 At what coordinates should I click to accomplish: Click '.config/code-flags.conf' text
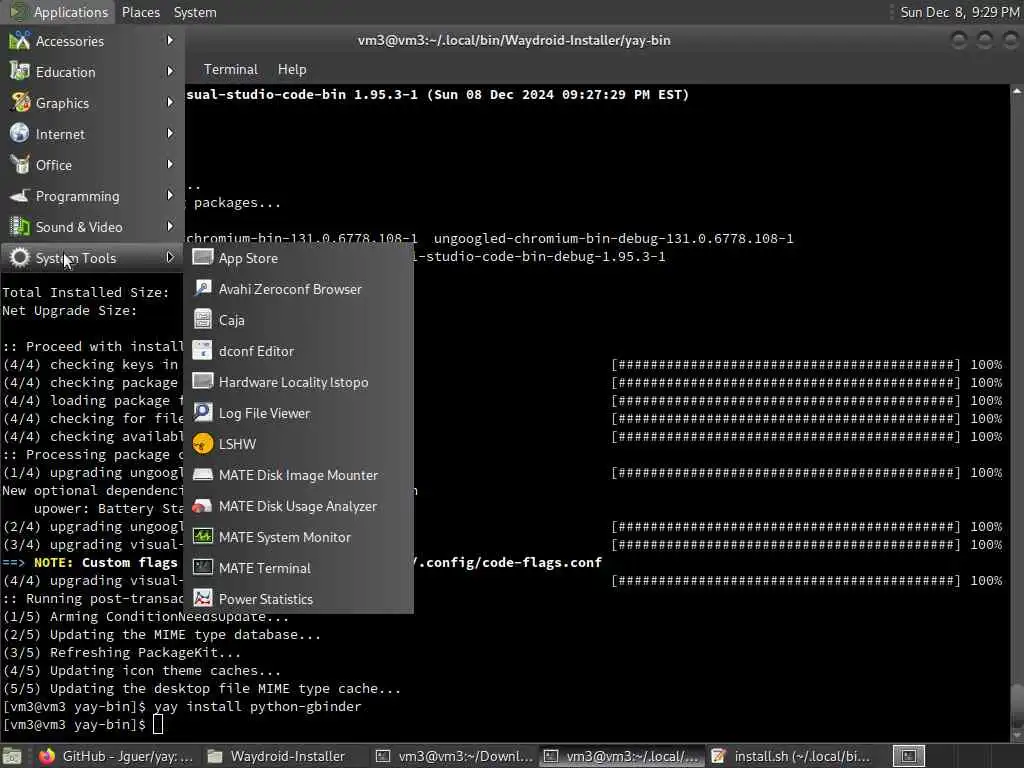click(x=510, y=562)
